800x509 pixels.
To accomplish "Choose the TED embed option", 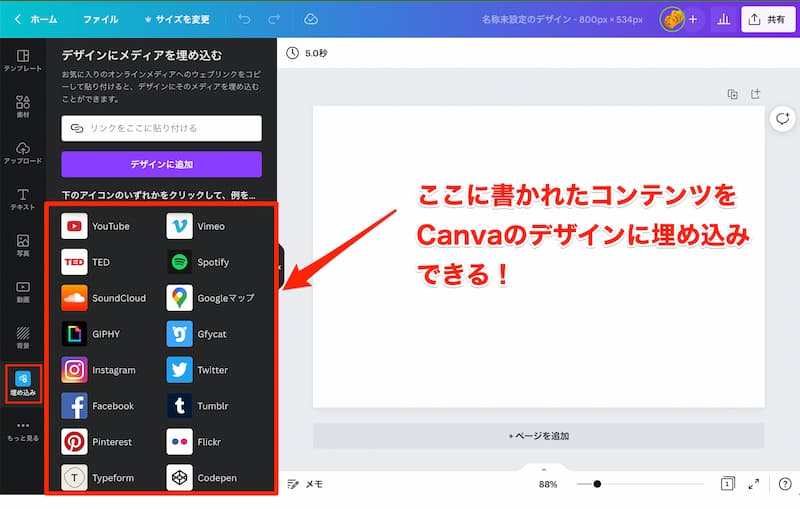I will click(x=86, y=262).
